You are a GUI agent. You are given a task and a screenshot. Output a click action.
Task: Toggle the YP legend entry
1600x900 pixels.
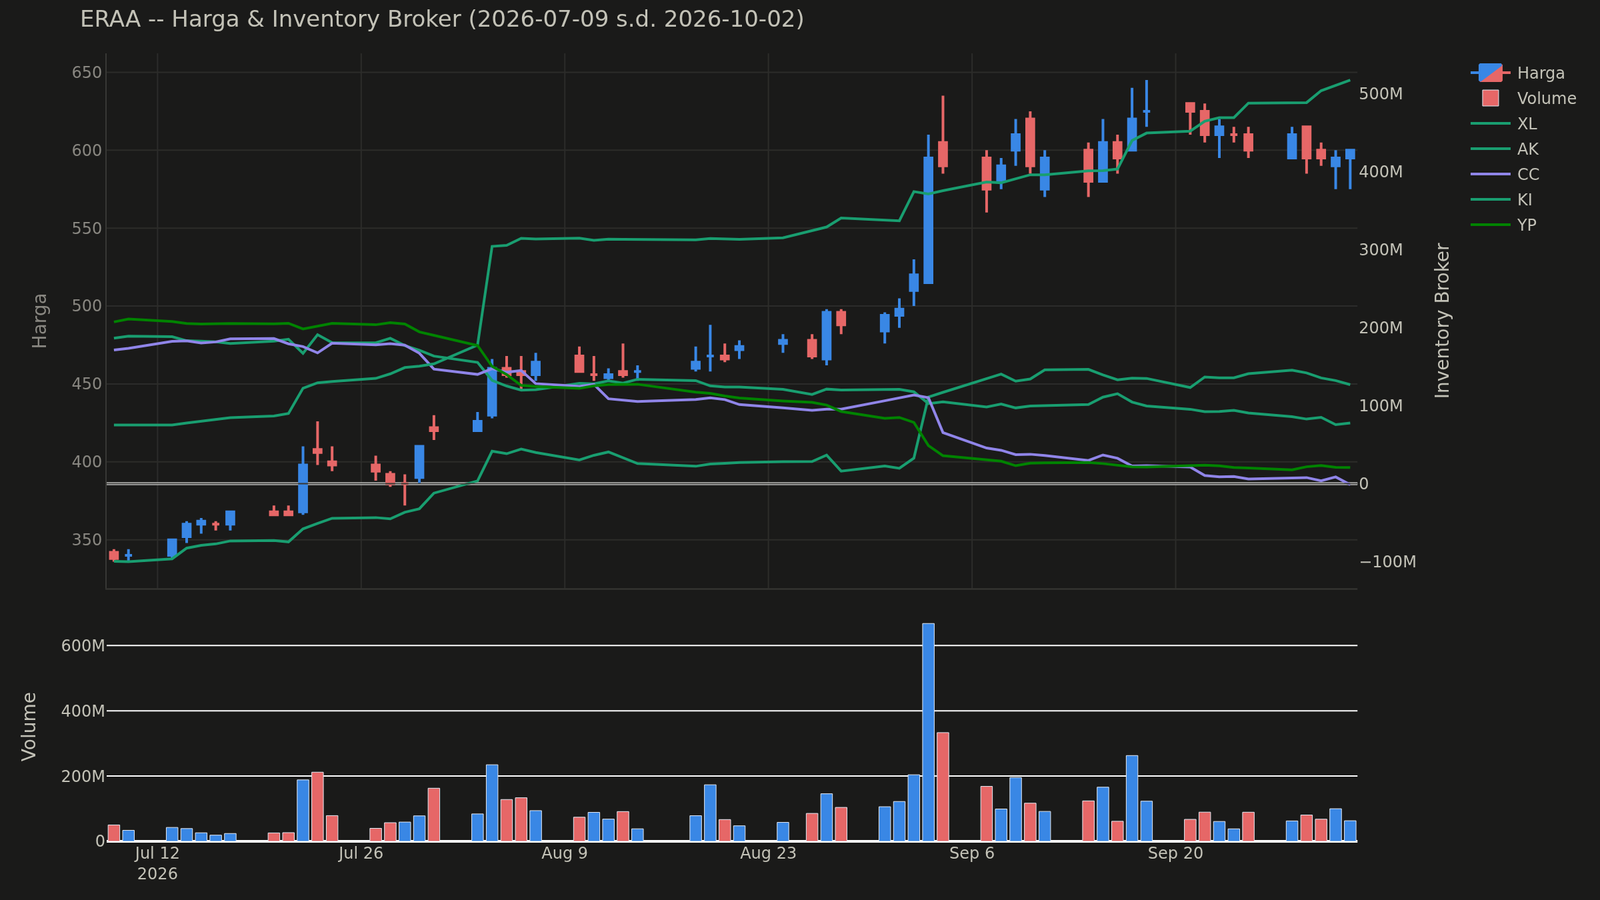pyautogui.click(x=1504, y=225)
